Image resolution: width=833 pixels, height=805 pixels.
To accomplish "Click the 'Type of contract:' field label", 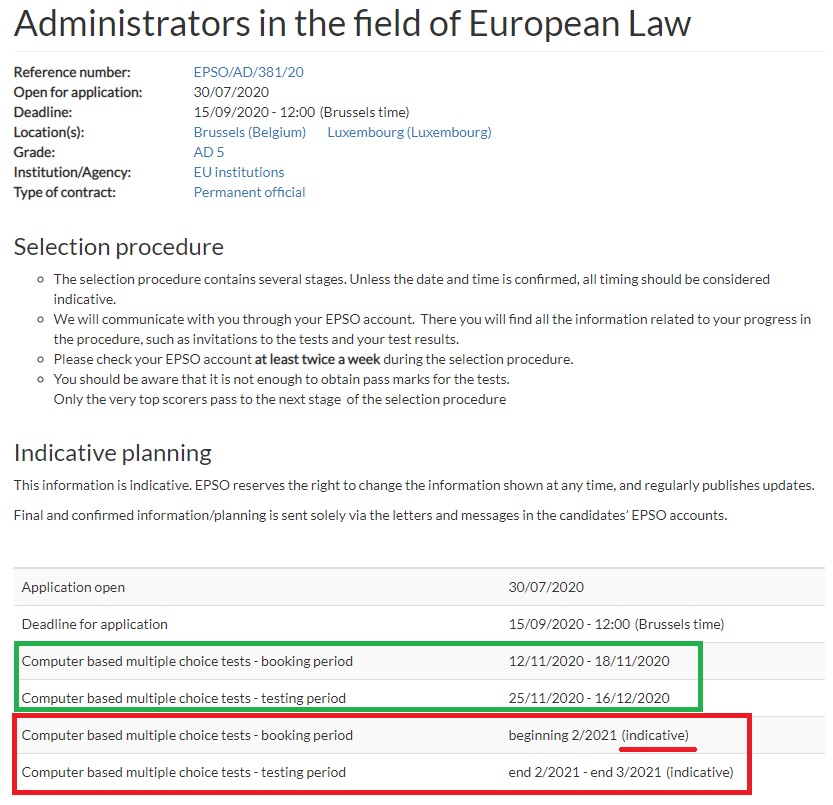I will pyautogui.click(x=64, y=192).
